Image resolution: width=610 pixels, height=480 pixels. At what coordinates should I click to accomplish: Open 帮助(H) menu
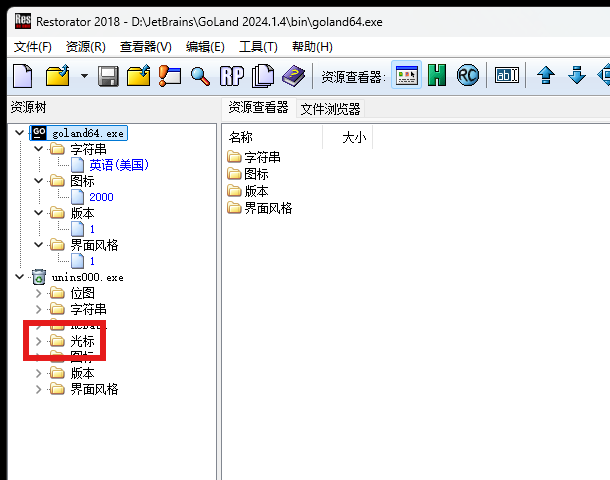(312, 47)
